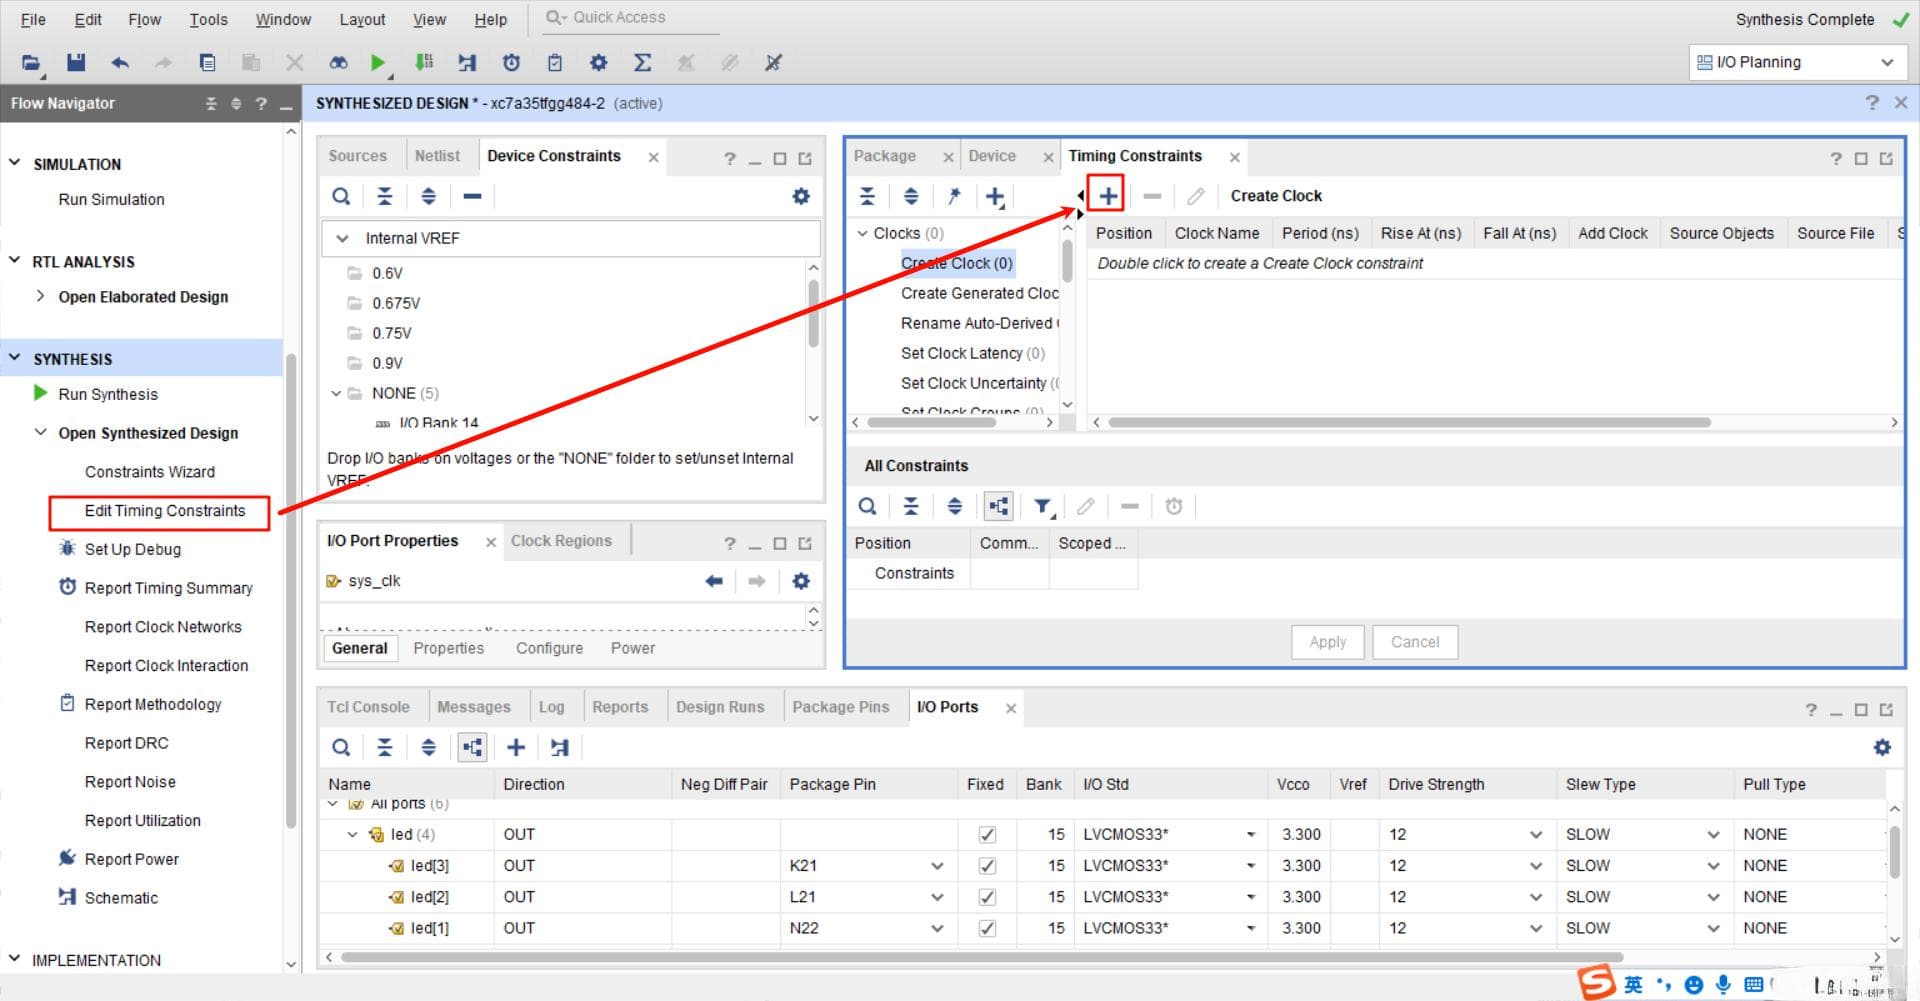Click search icon in Device Constraints panel
Screen dimensions: 1920x1001
coord(341,196)
